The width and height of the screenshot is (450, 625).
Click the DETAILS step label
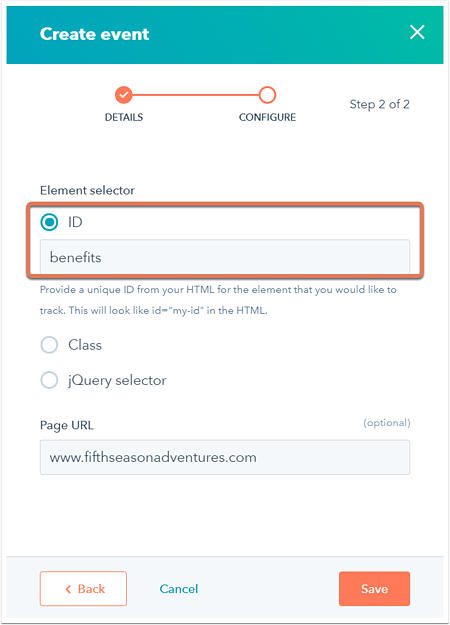124,117
